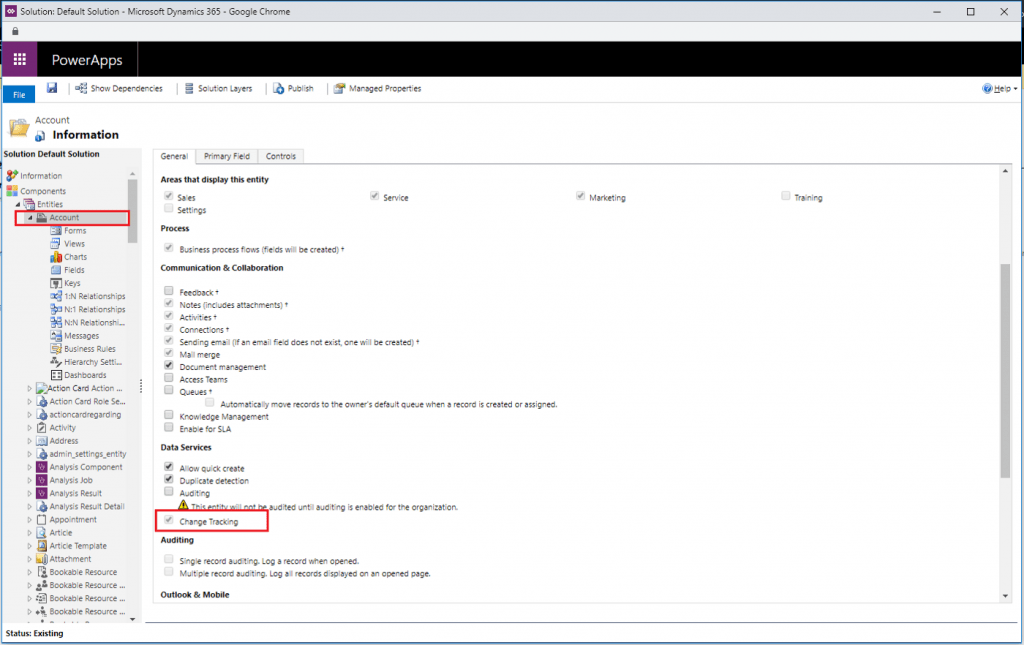This screenshot has width=1024, height=645.
Task: Expand the Action Card Action entity
Action: (29, 388)
